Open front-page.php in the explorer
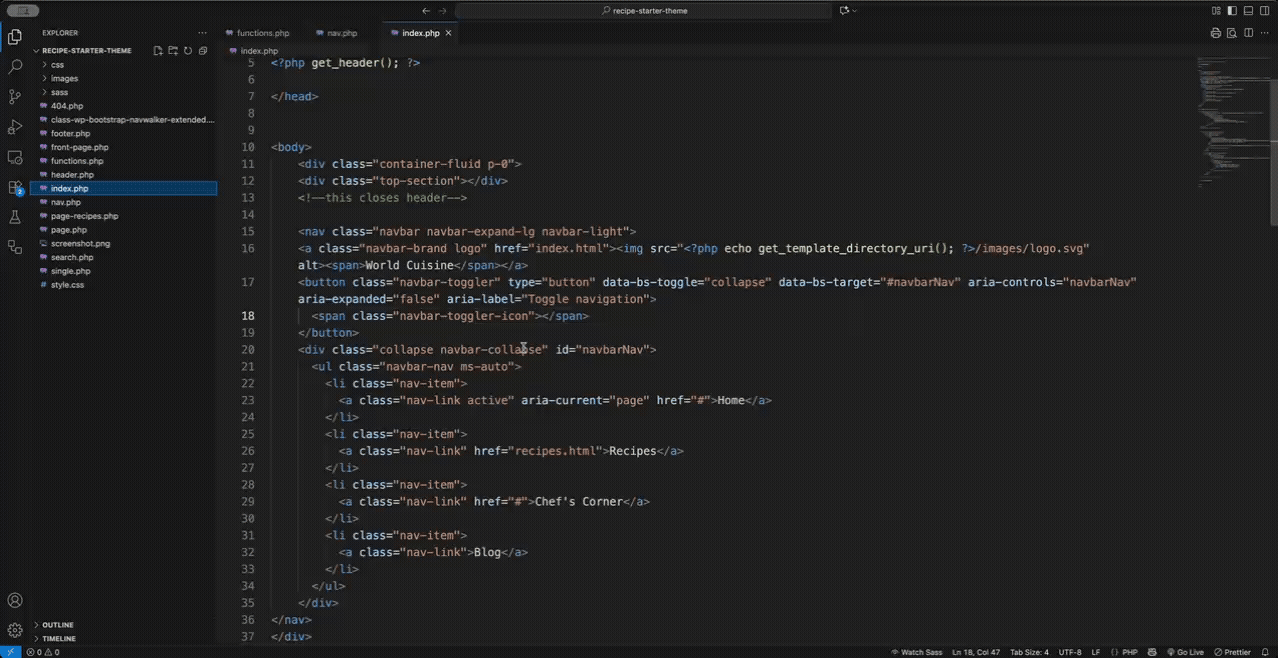The image size is (1278, 658). tap(79, 147)
